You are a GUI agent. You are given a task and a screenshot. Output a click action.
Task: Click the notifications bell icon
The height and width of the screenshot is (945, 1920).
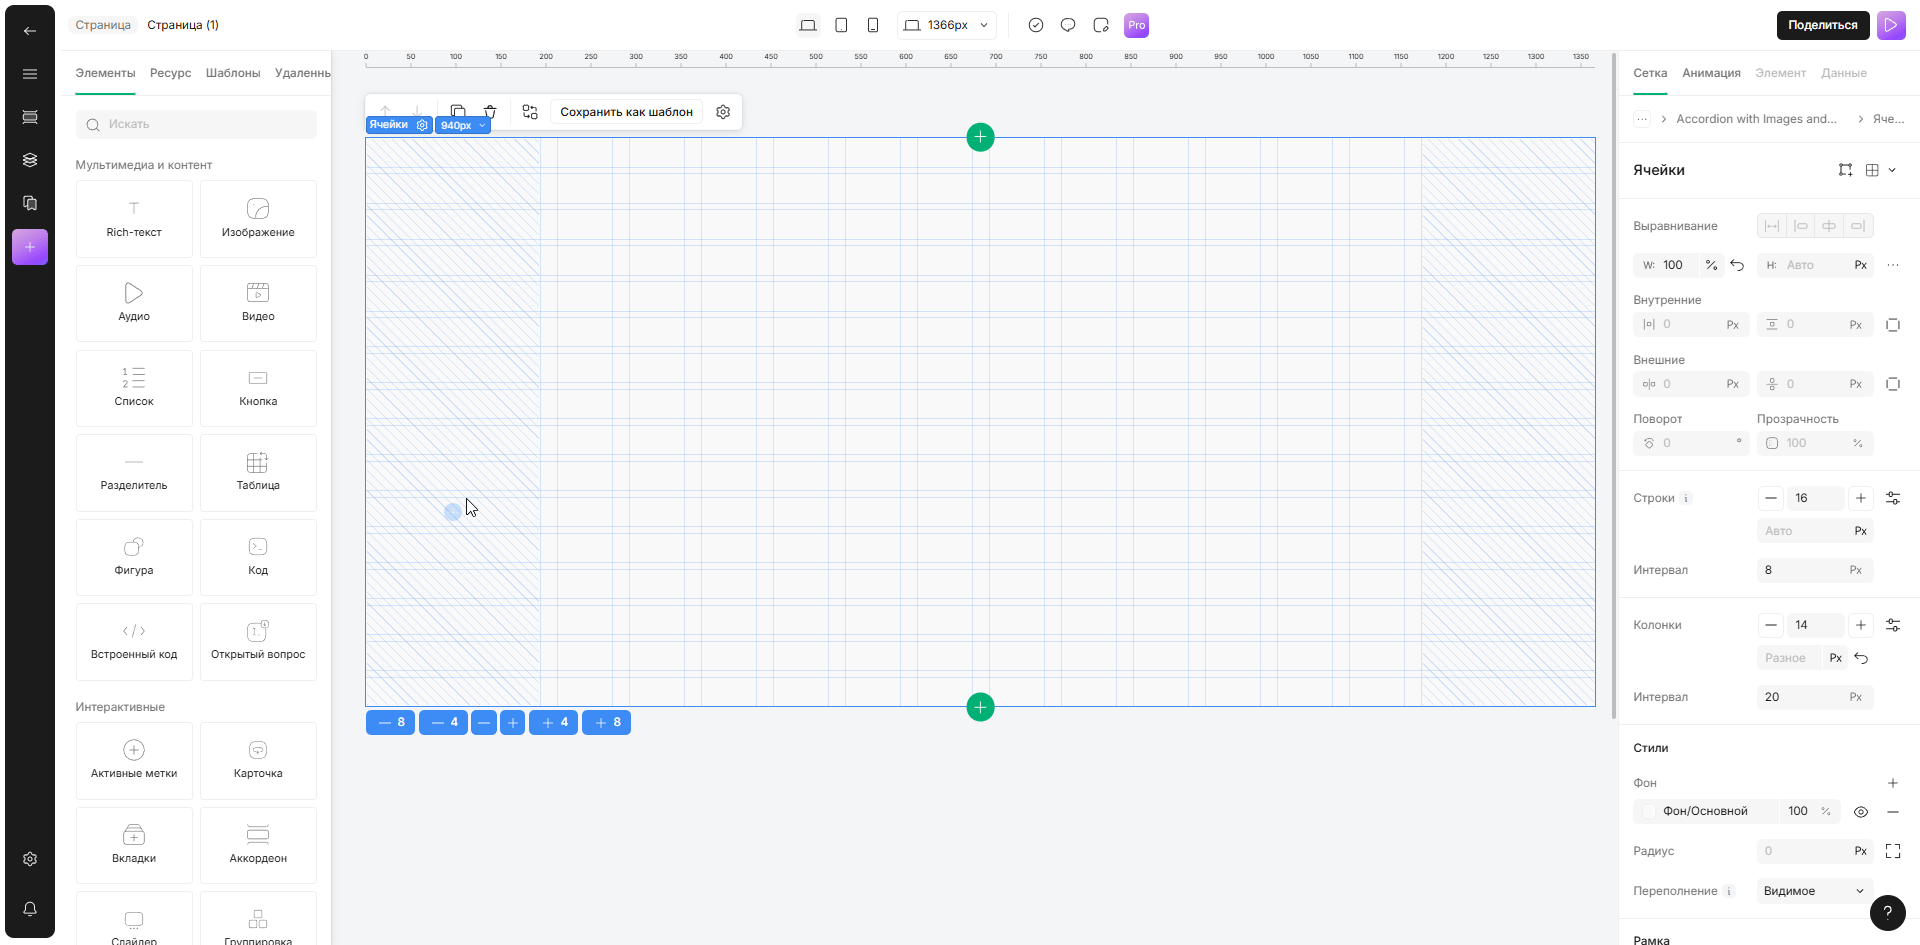click(30, 909)
